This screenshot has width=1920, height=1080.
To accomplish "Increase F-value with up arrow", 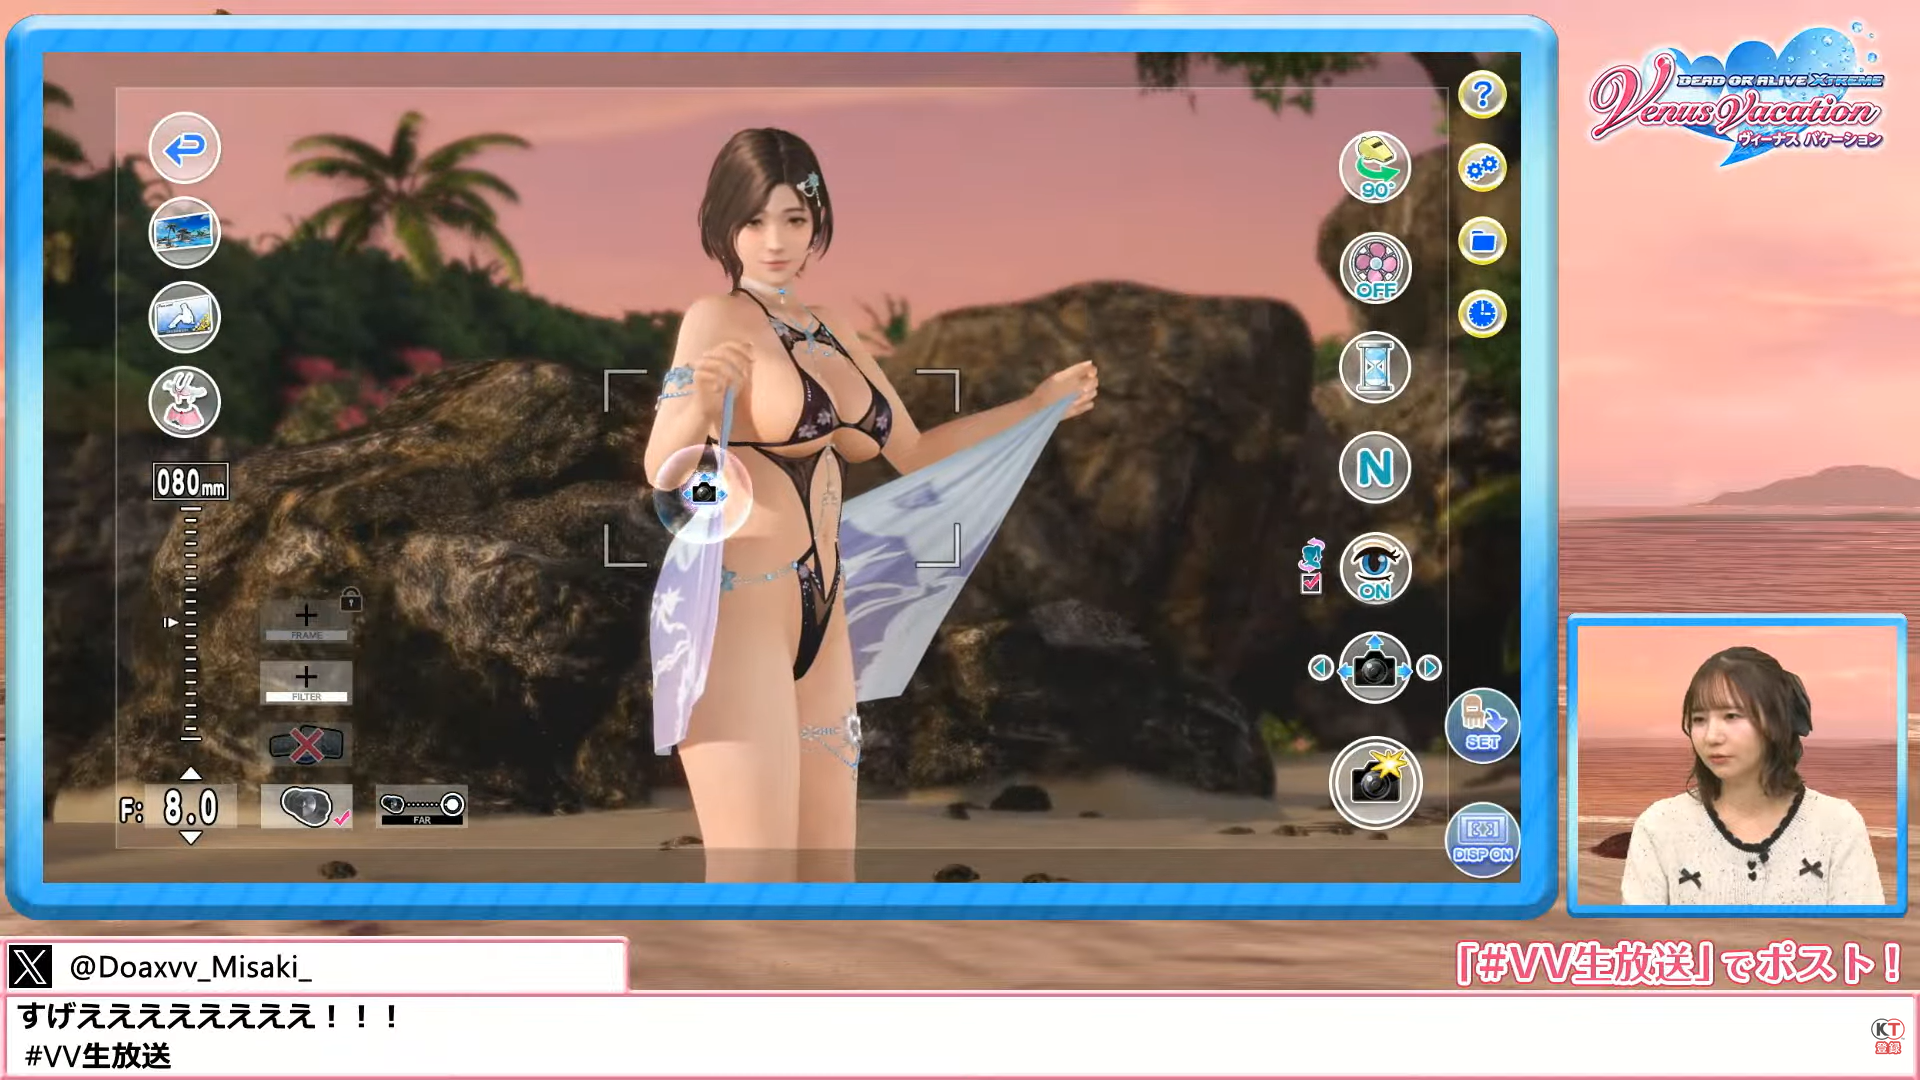I will click(x=190, y=774).
